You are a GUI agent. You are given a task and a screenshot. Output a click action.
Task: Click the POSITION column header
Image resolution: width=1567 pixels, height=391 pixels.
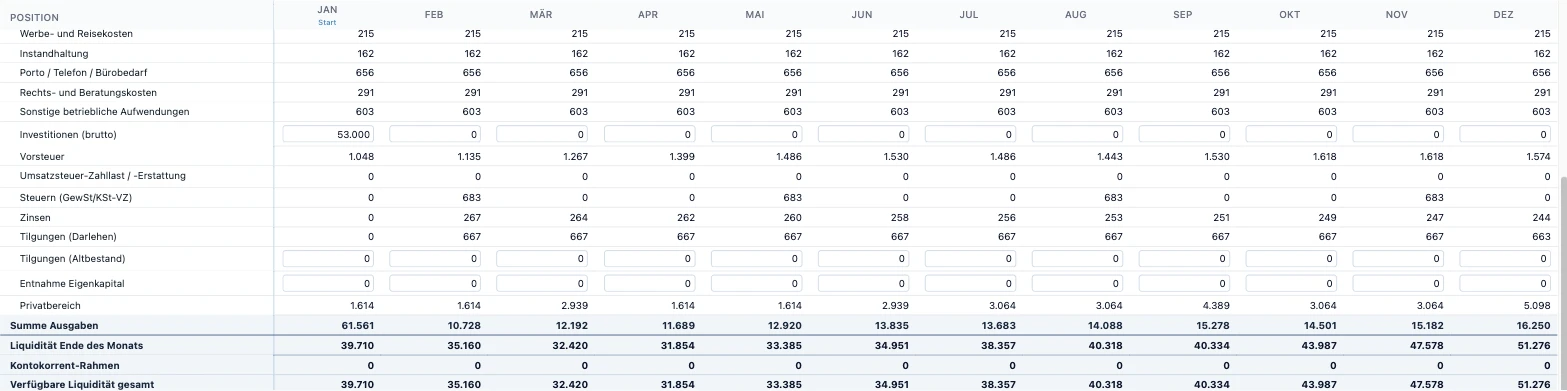[34, 17]
